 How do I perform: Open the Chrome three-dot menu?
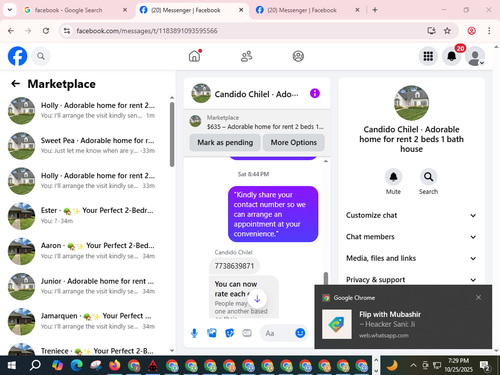[x=489, y=31]
